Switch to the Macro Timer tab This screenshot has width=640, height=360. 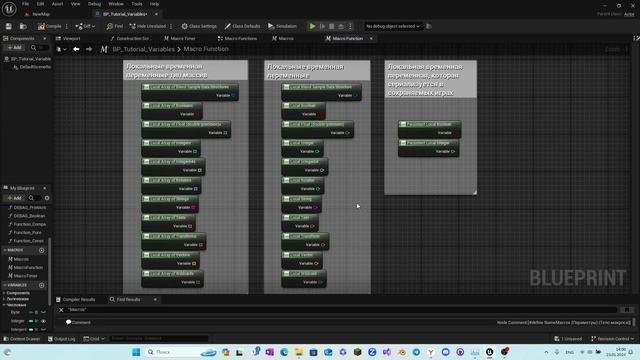click(180, 38)
